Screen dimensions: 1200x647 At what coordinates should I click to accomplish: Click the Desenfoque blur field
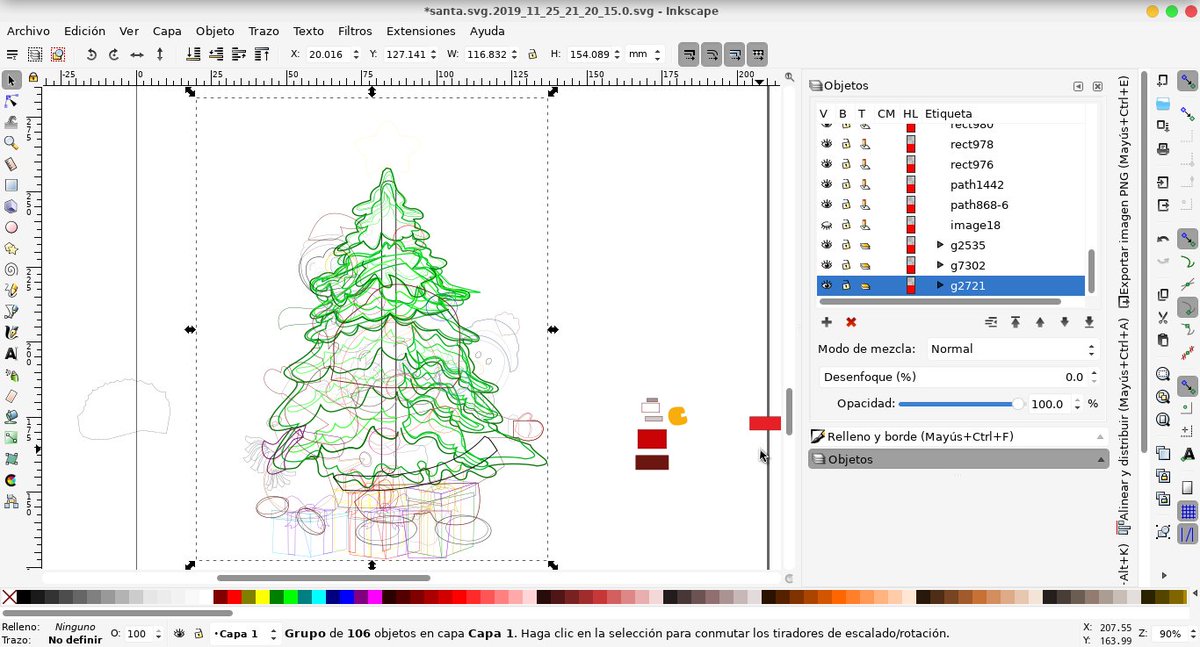pos(958,377)
